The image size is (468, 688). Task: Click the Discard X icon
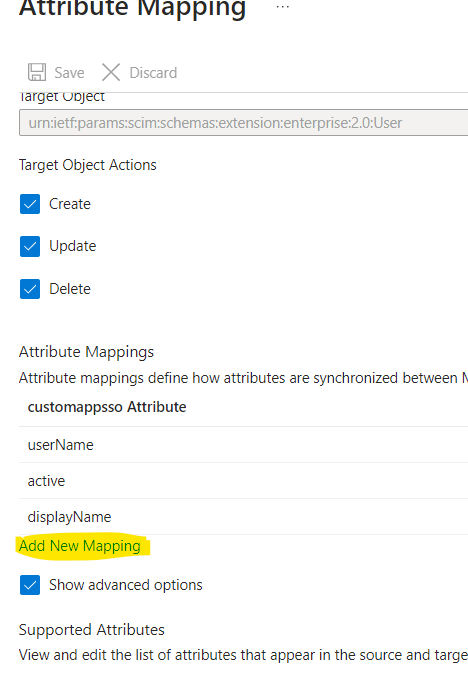pos(111,72)
